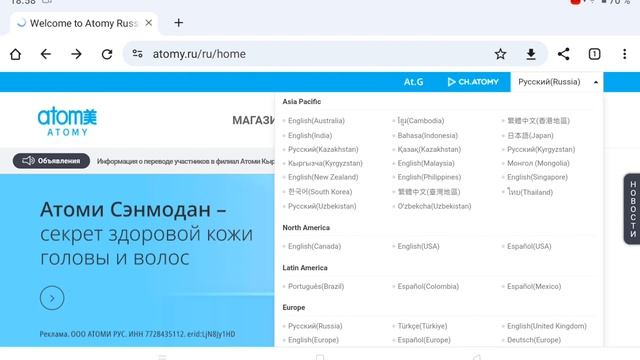Choose English(Europe) option
Screen dimensions: 640x360
tap(313, 340)
